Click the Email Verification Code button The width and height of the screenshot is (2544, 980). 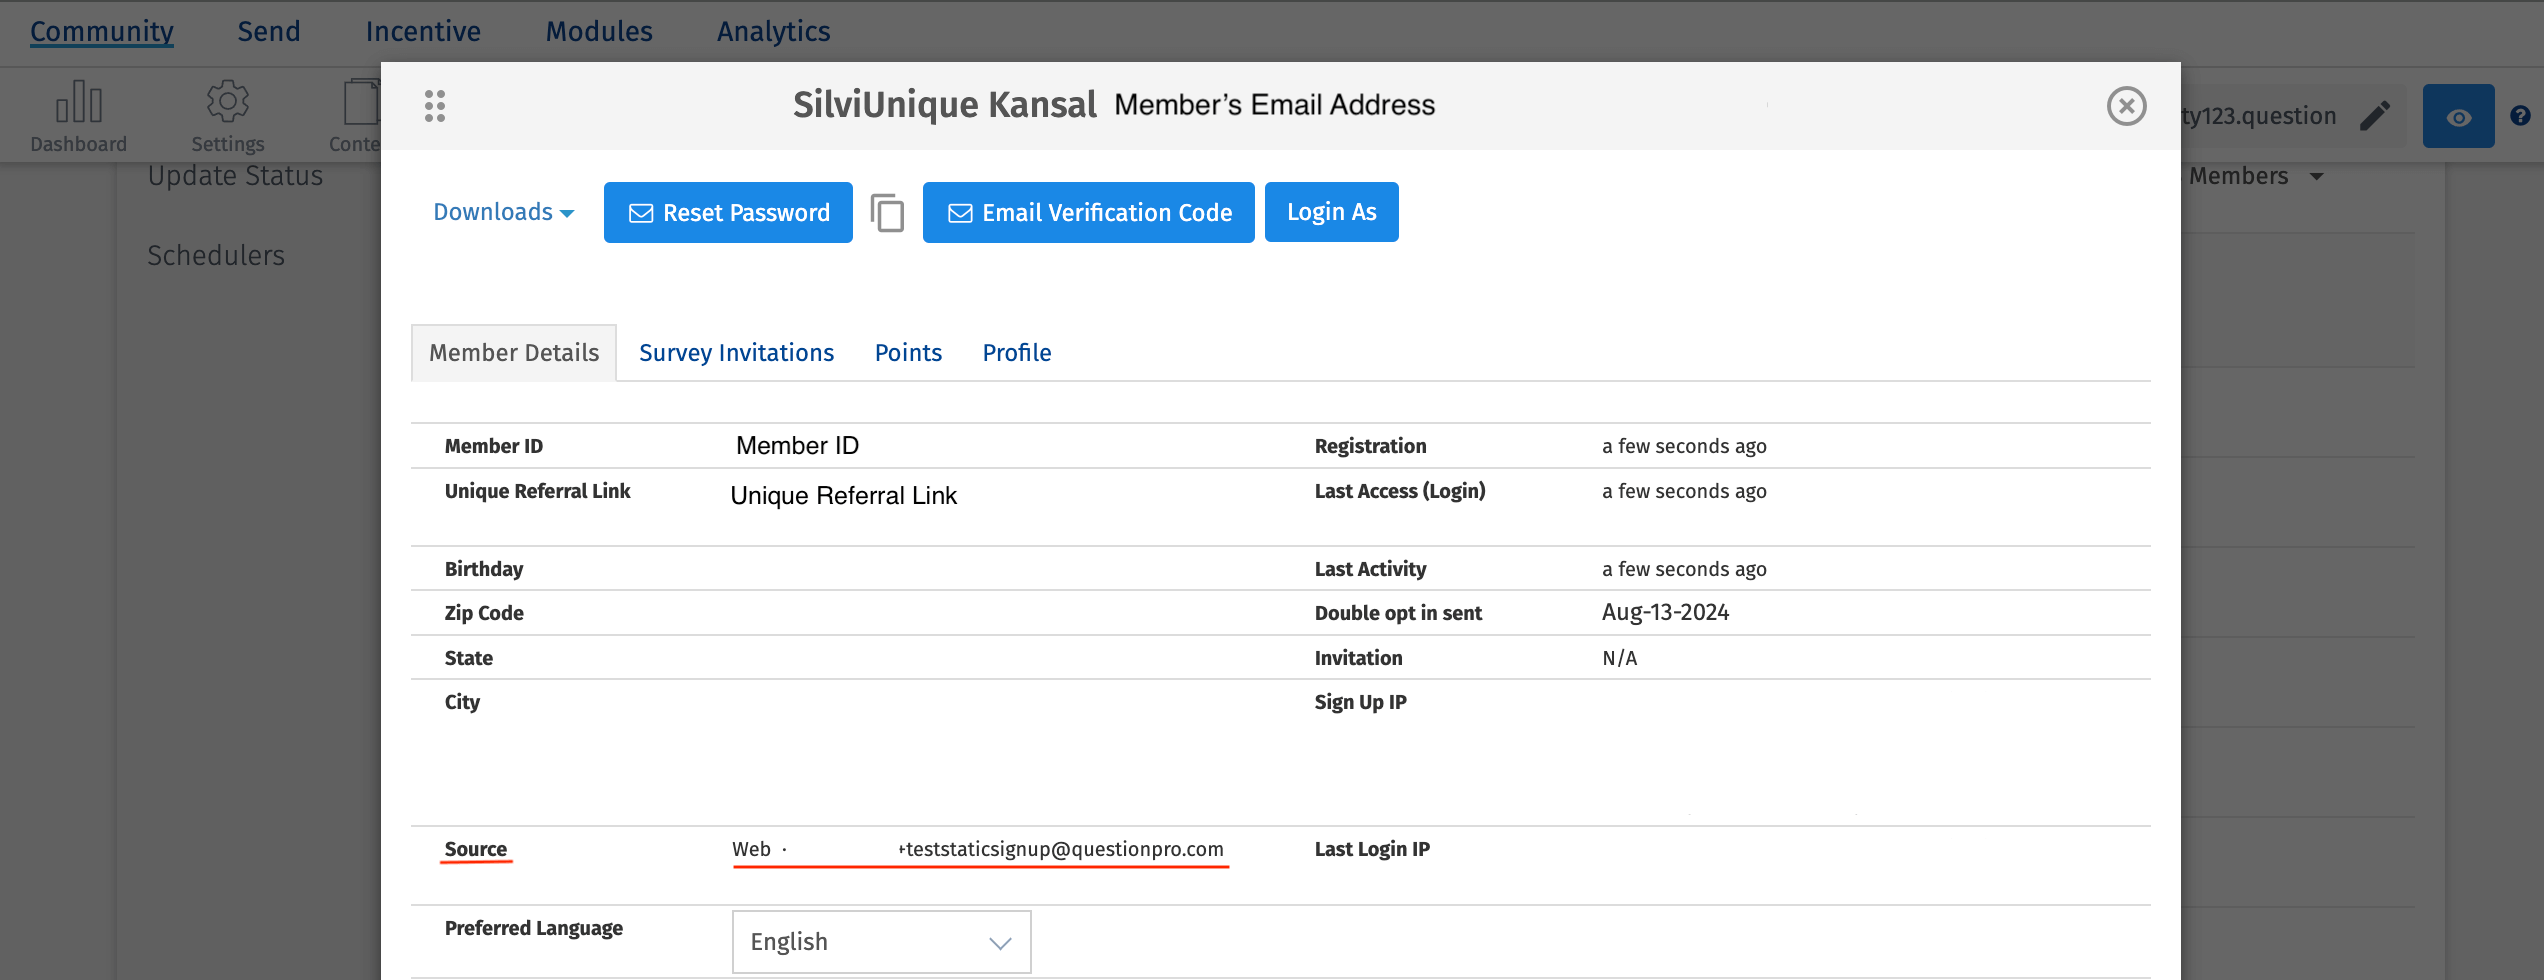(1088, 213)
